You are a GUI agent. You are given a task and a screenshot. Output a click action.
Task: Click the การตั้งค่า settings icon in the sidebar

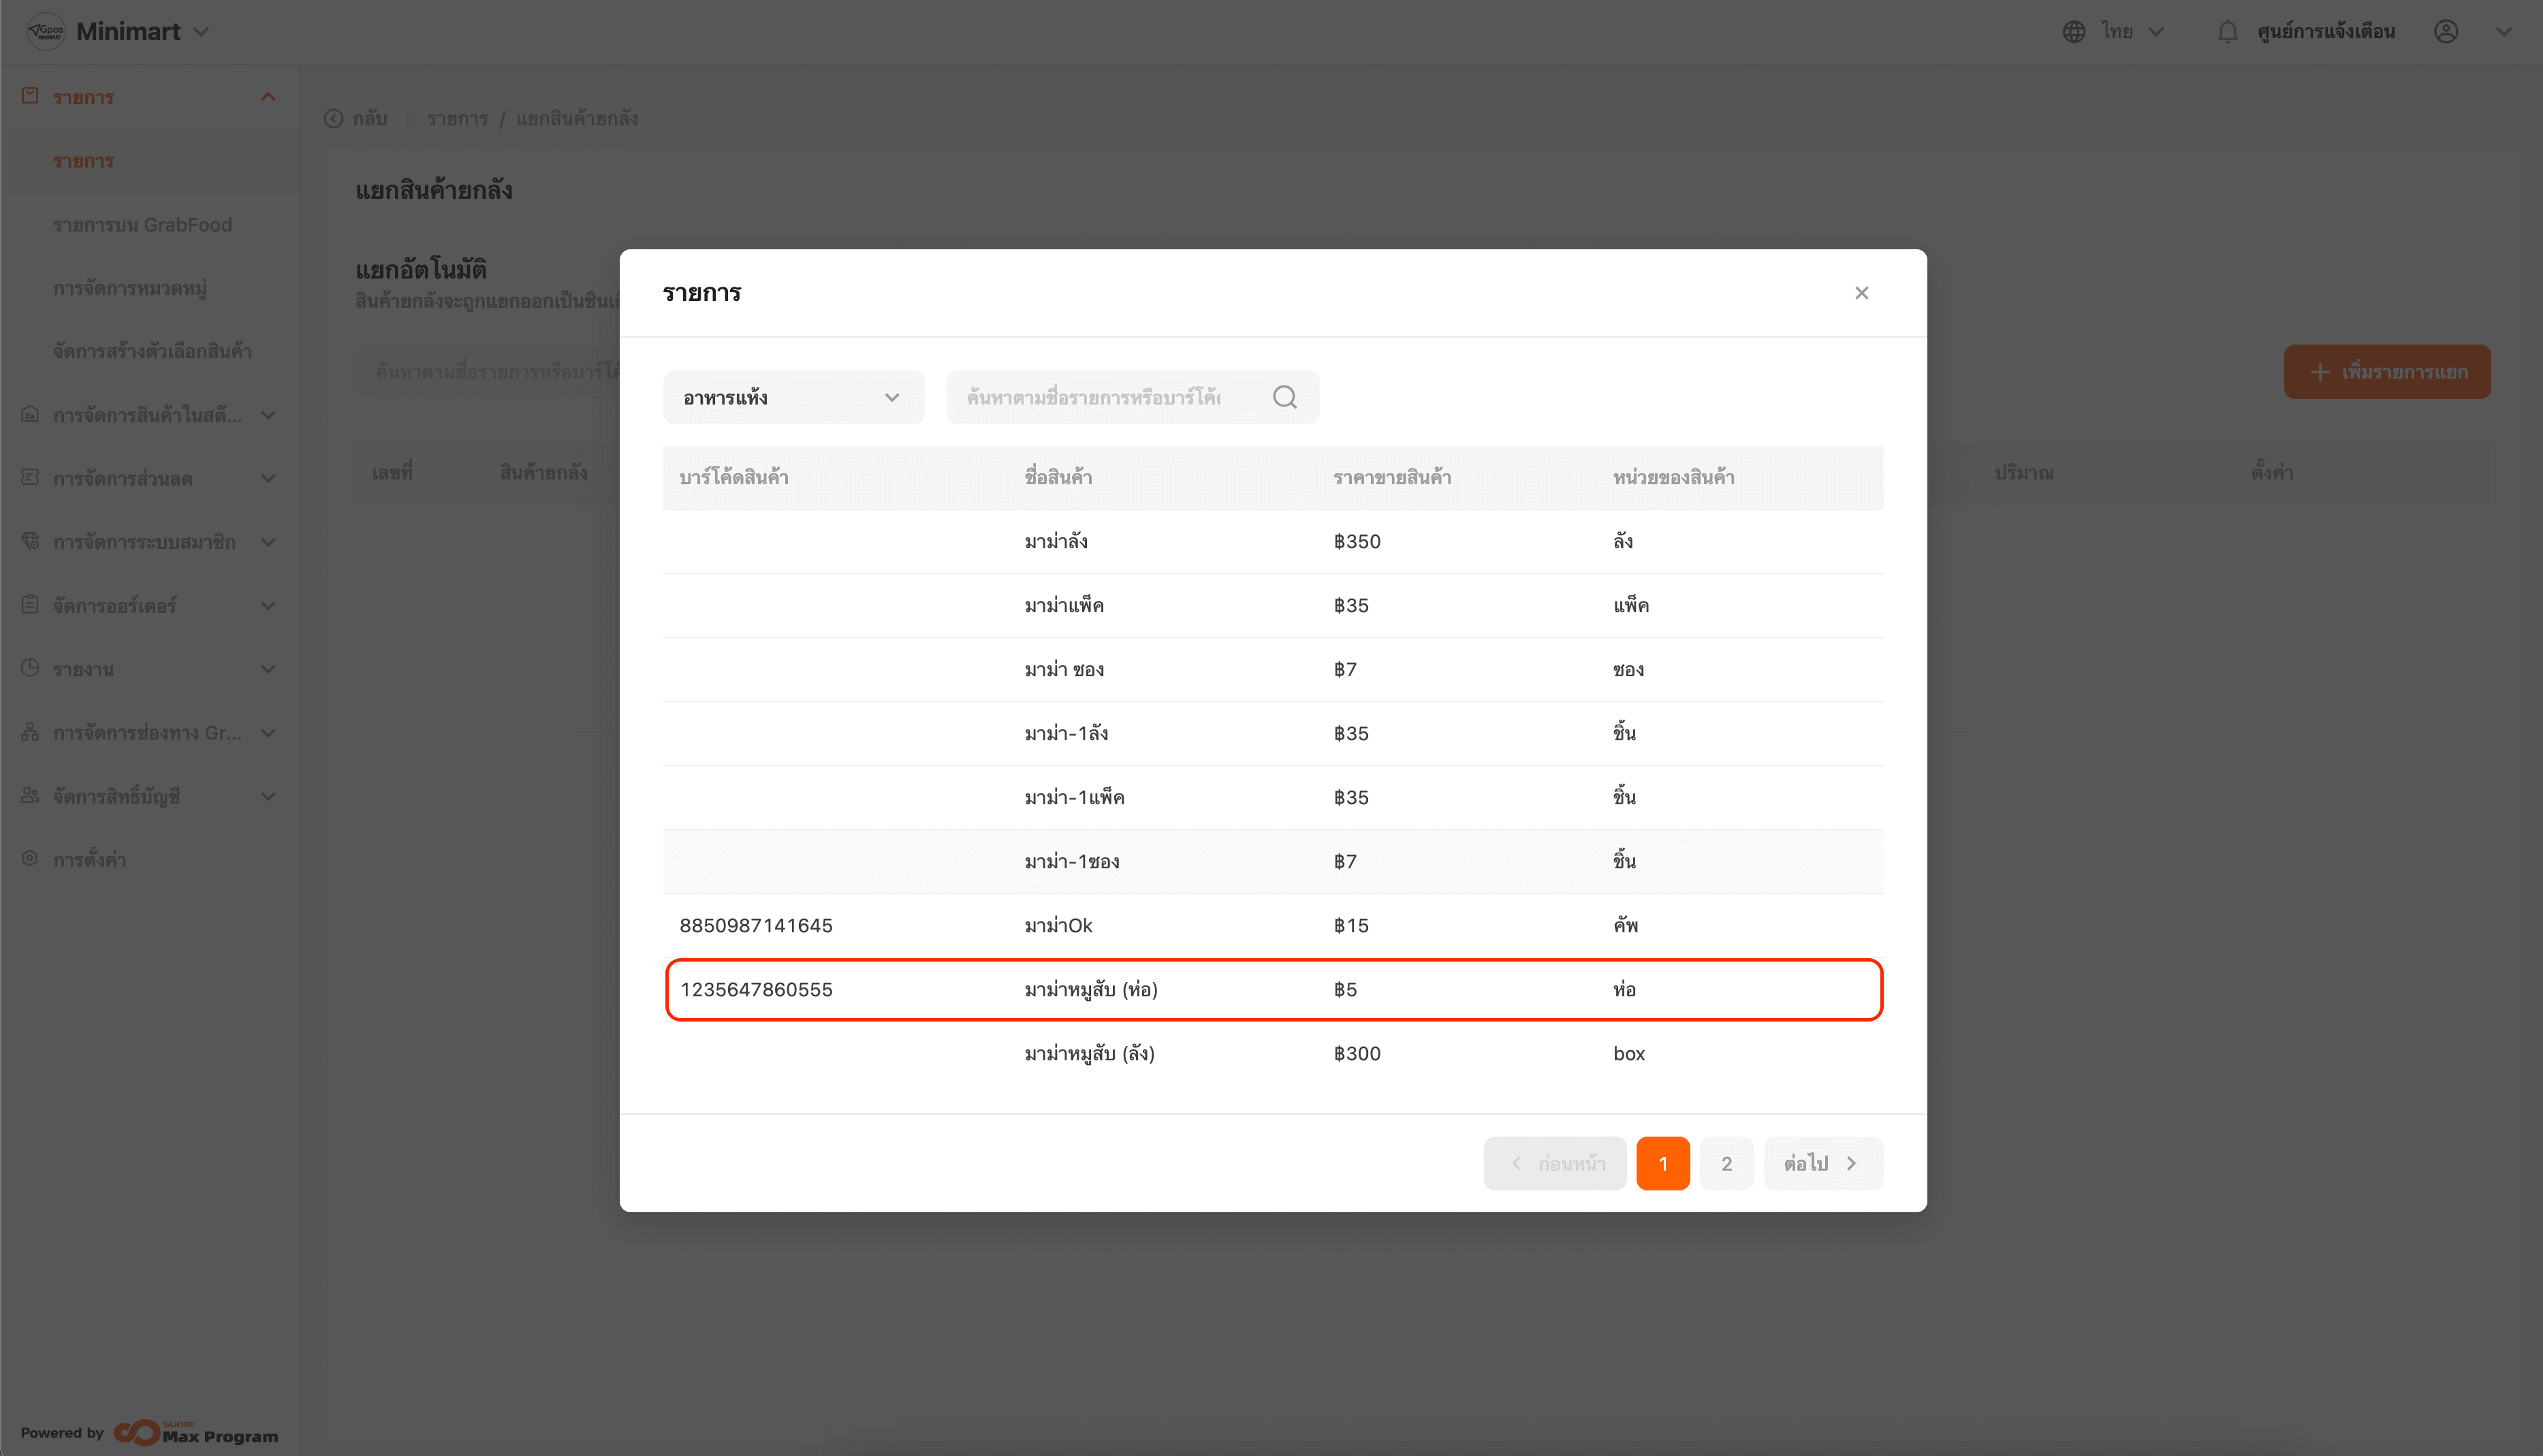[30, 859]
